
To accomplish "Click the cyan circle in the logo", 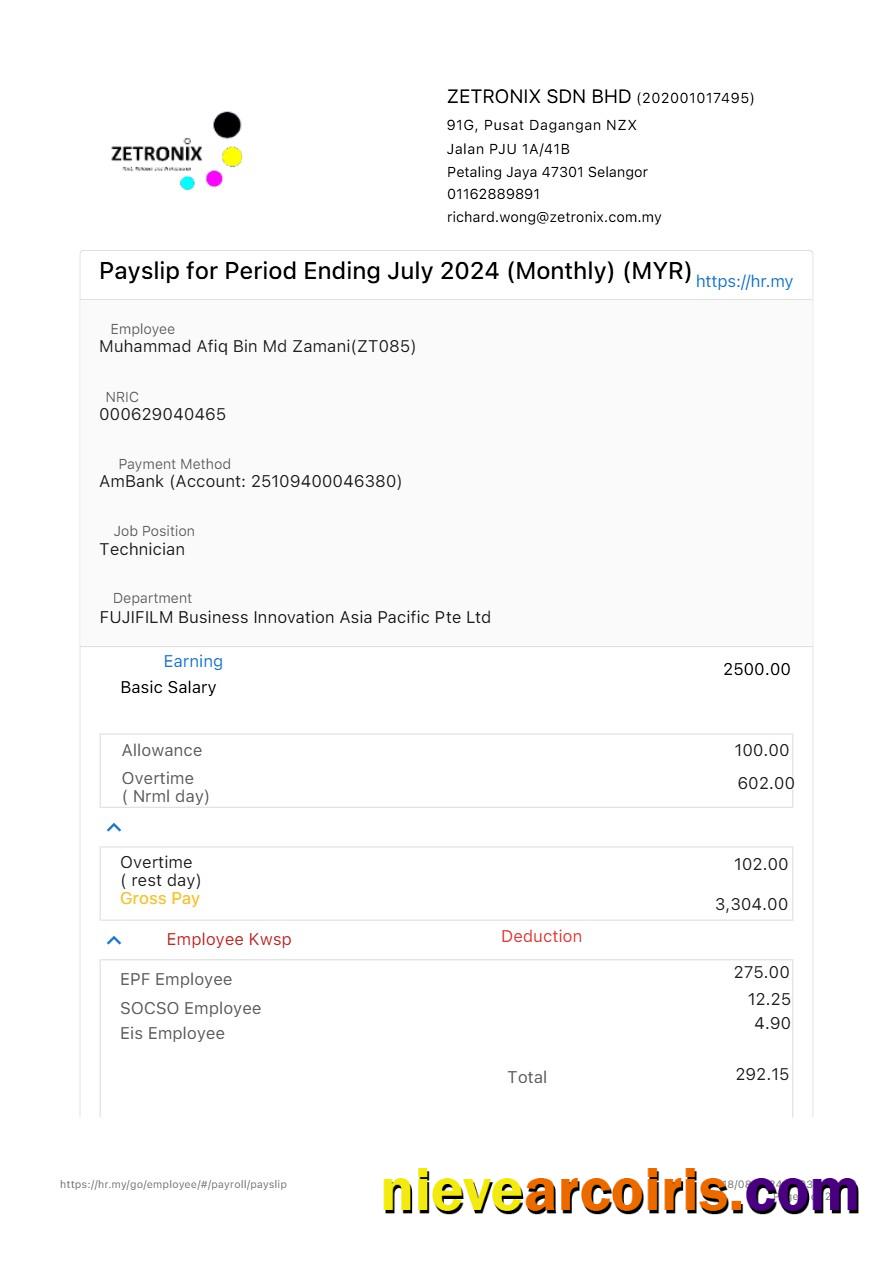I will 187,183.
